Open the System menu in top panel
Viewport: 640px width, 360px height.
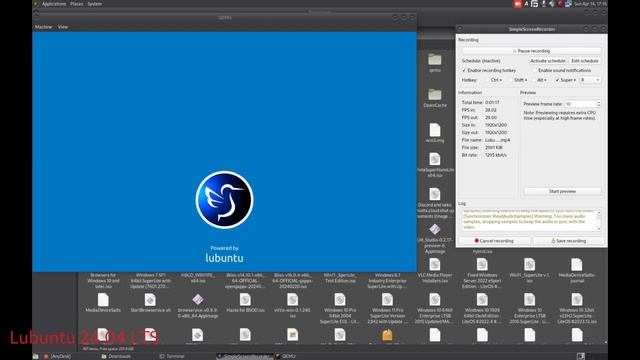pyautogui.click(x=94, y=4)
